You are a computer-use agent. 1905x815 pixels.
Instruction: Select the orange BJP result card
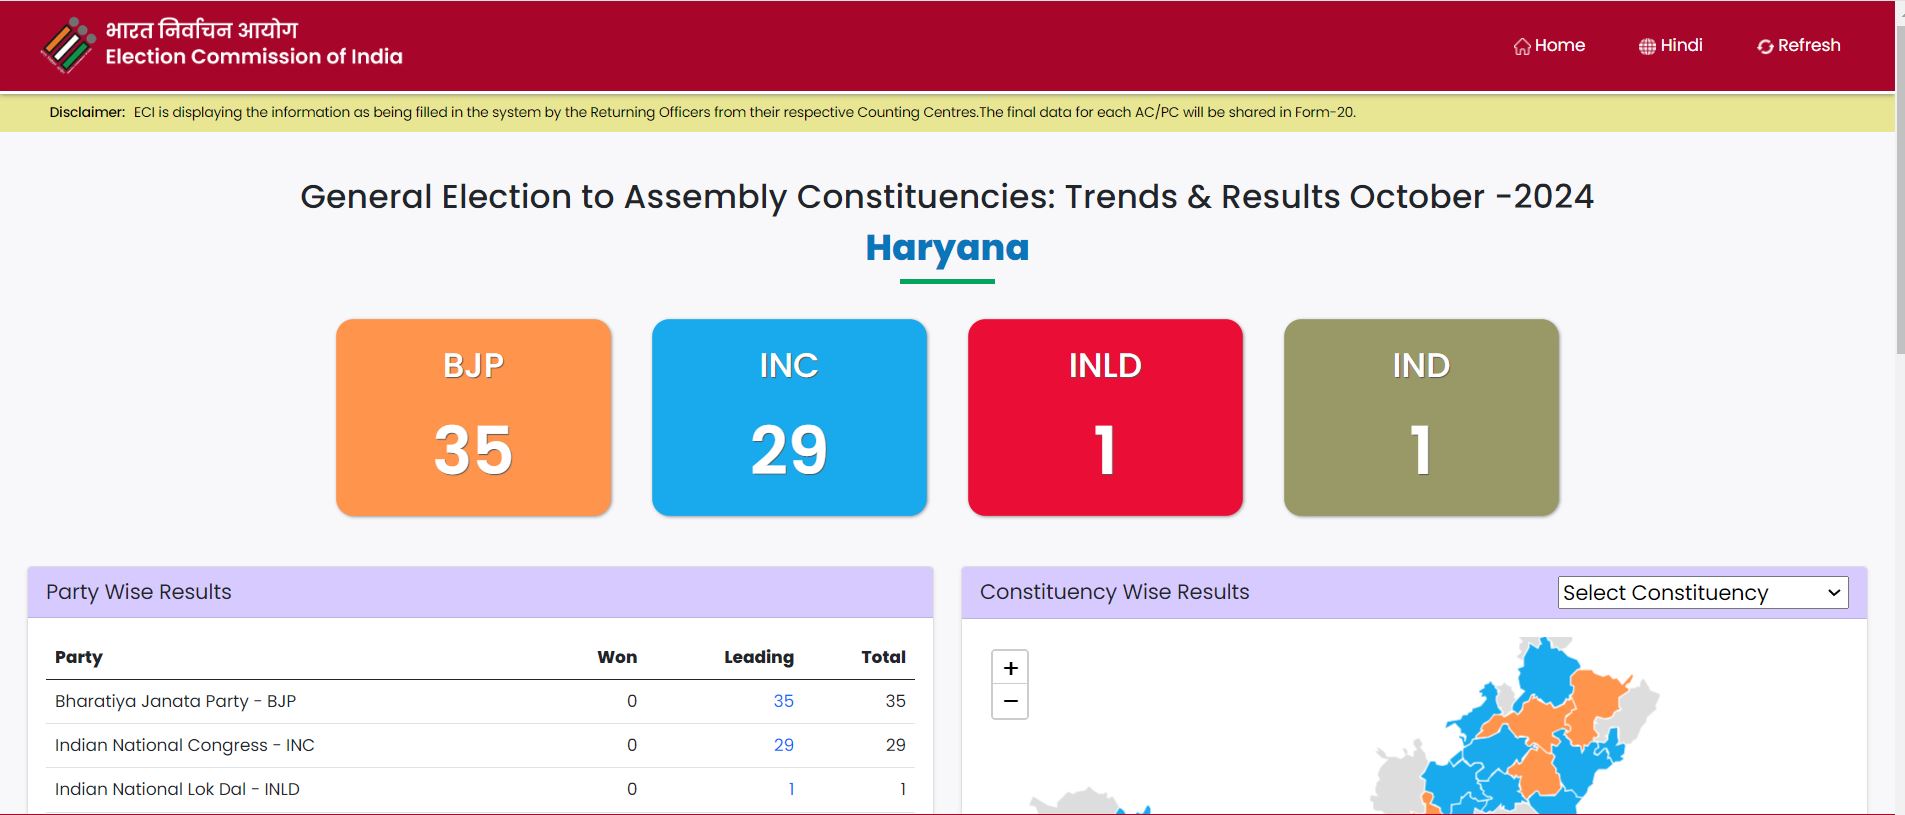[x=473, y=417]
